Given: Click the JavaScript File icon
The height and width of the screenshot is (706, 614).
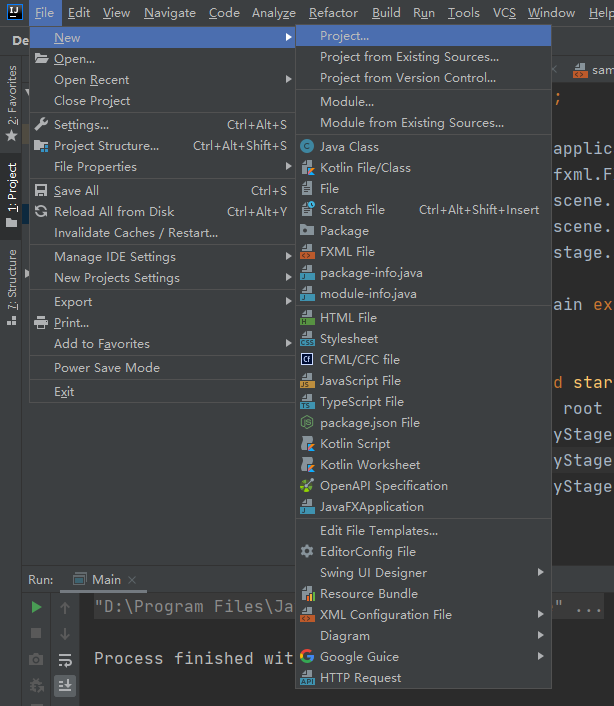Looking at the screenshot, I should pyautogui.click(x=307, y=380).
